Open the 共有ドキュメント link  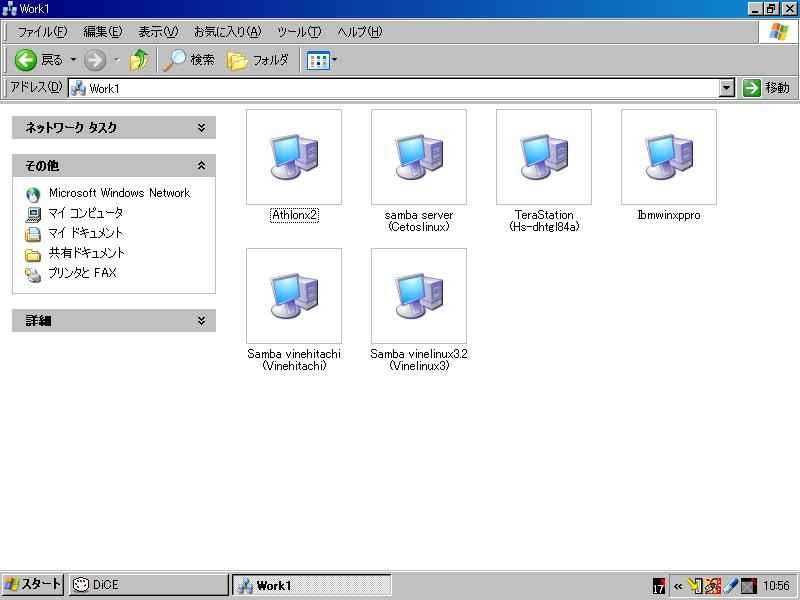87,253
